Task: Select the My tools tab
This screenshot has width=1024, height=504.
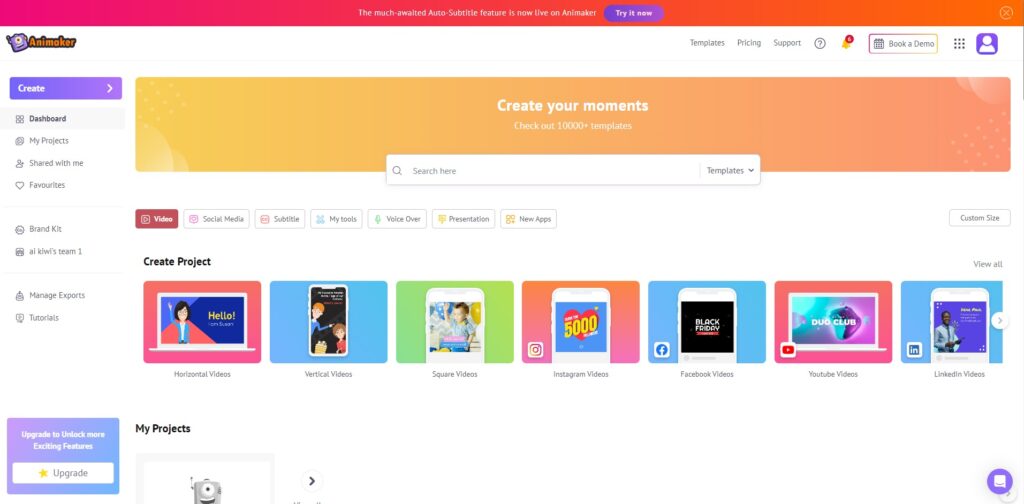Action: [336, 219]
